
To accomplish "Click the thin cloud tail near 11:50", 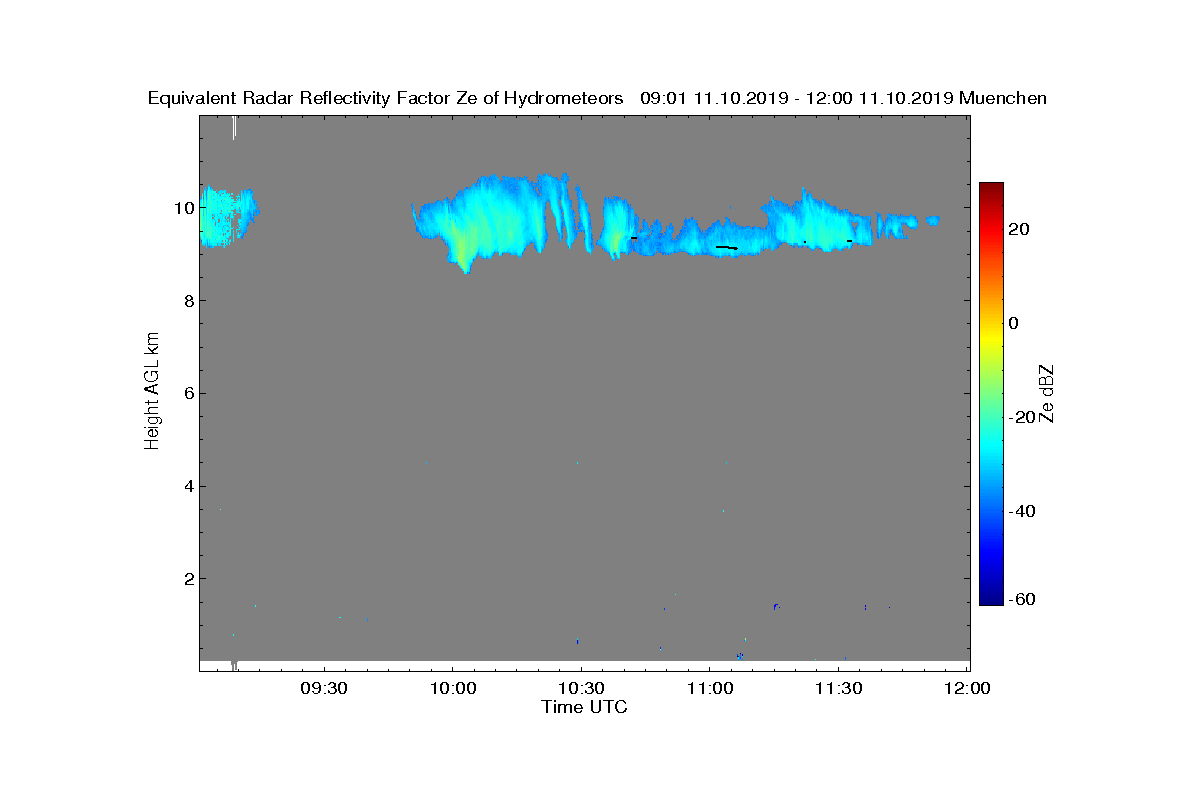I will [933, 219].
